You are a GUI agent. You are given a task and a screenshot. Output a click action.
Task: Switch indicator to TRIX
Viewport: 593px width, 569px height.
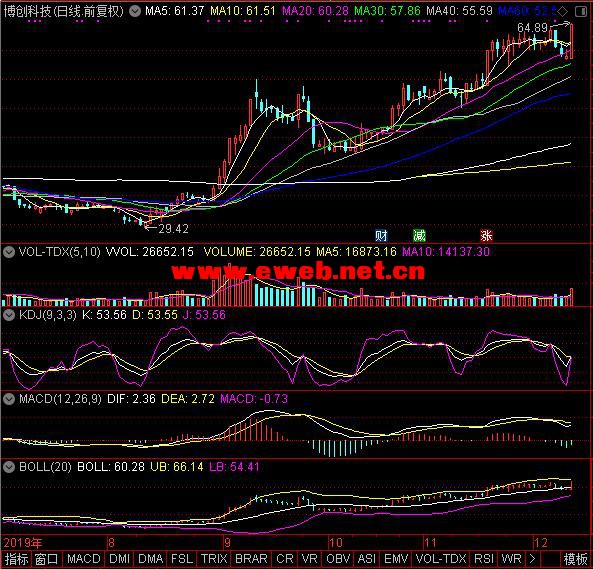(214, 559)
